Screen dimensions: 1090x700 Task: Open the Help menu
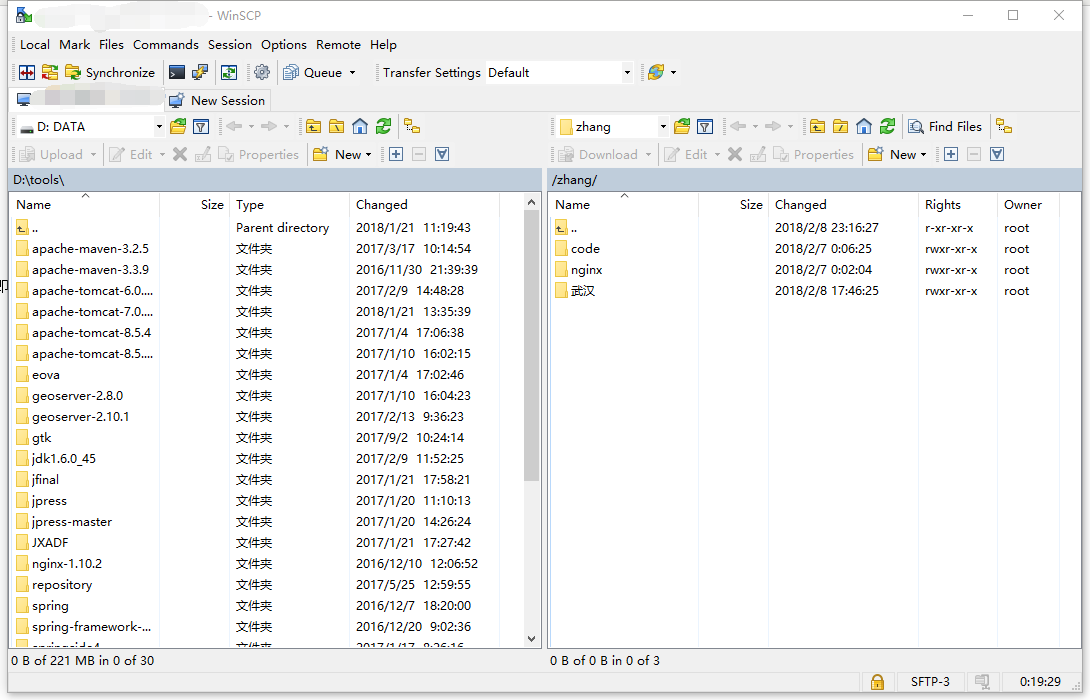(383, 44)
